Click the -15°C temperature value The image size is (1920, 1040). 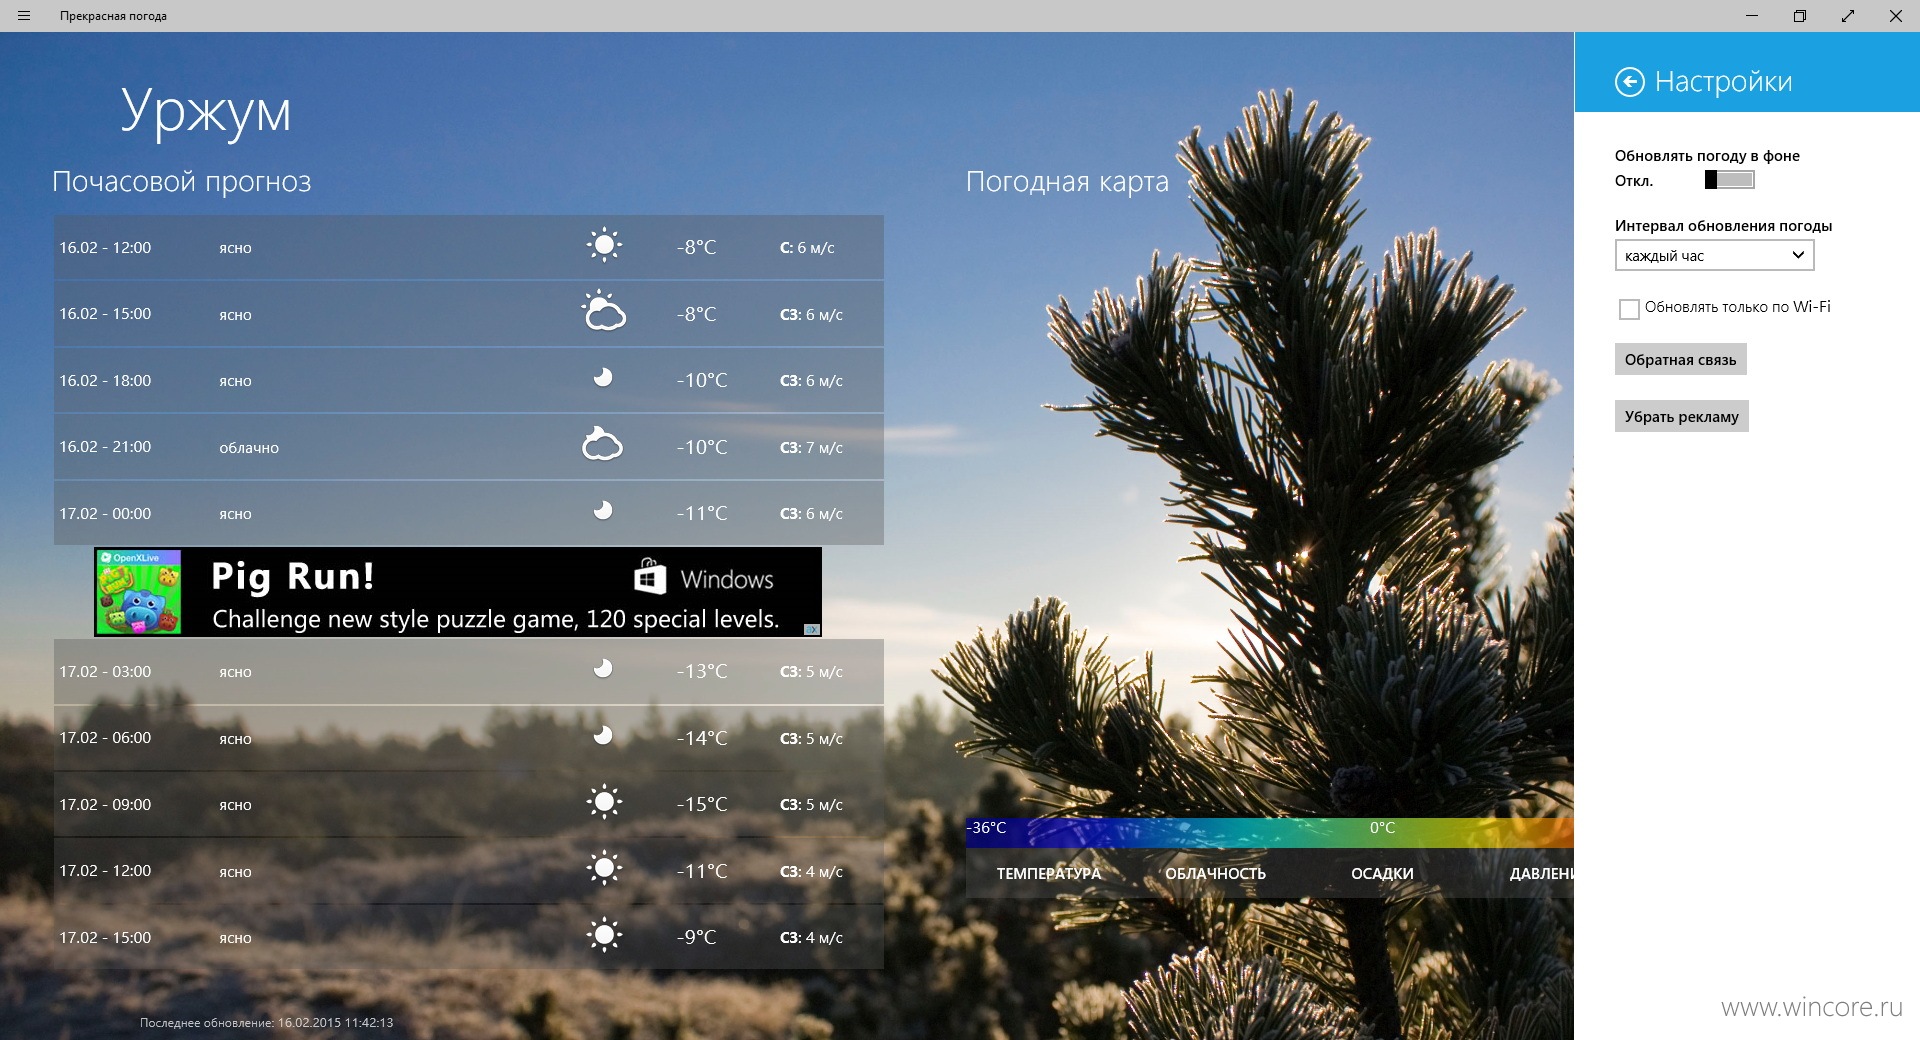pos(702,804)
